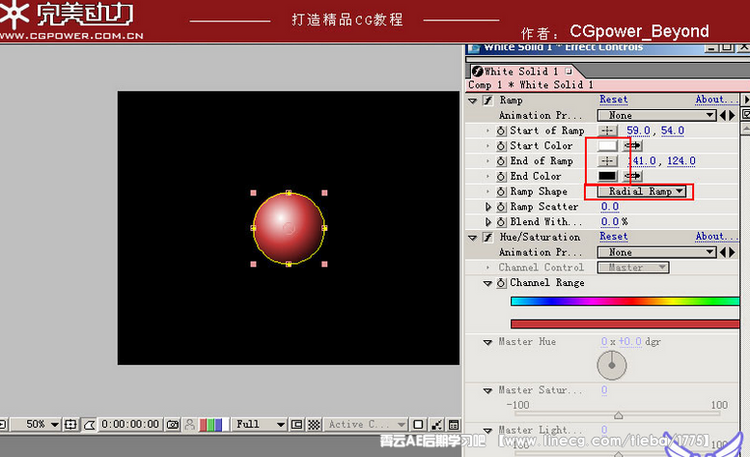The image size is (750, 457).
Task: Toggle transparency grid checkerboard
Action: 314,424
